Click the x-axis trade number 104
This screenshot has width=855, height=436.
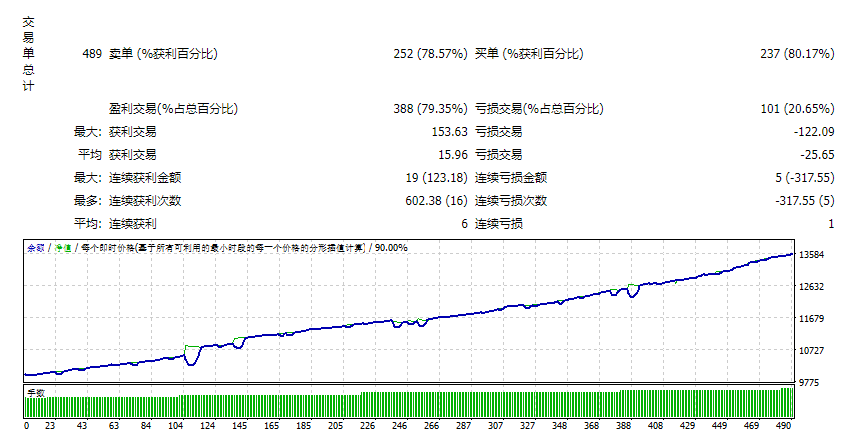176,426
